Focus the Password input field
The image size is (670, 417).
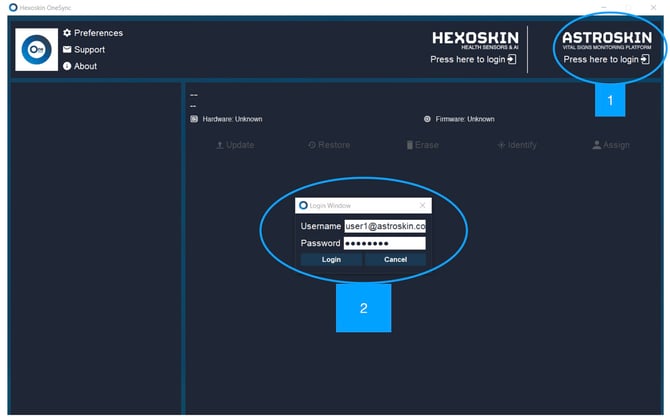[384, 243]
